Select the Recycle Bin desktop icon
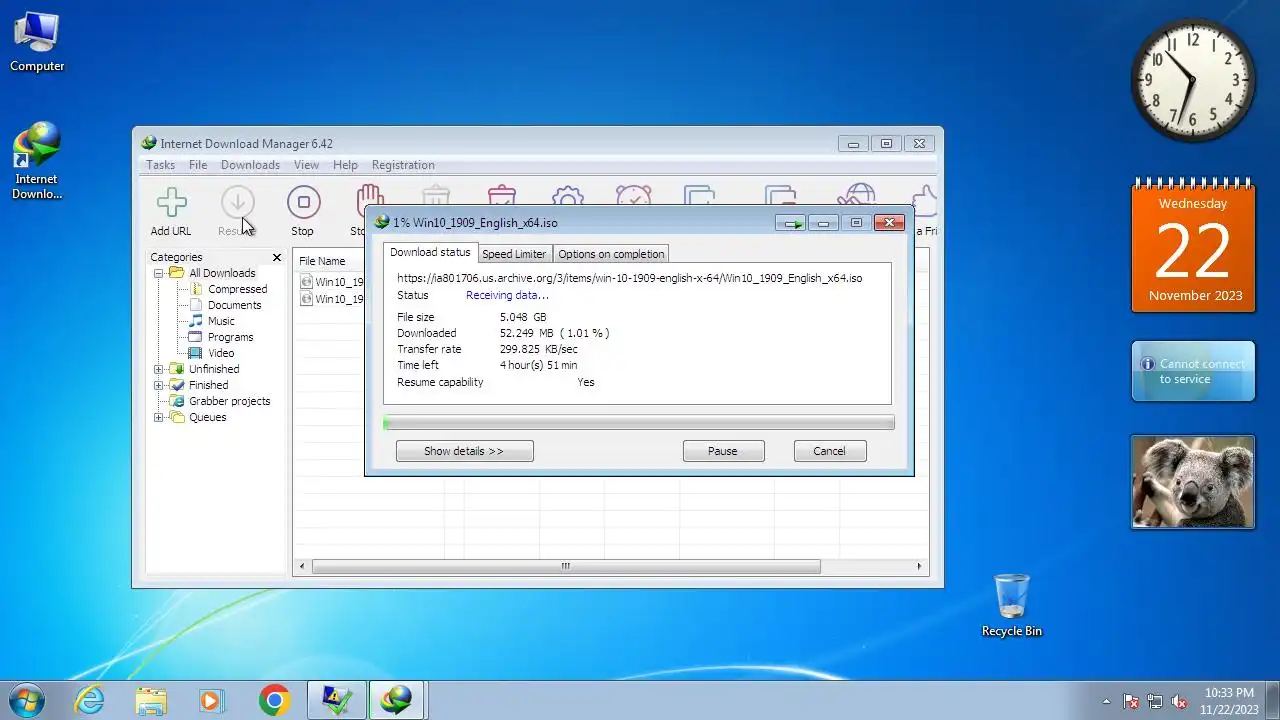 [x=1012, y=605]
